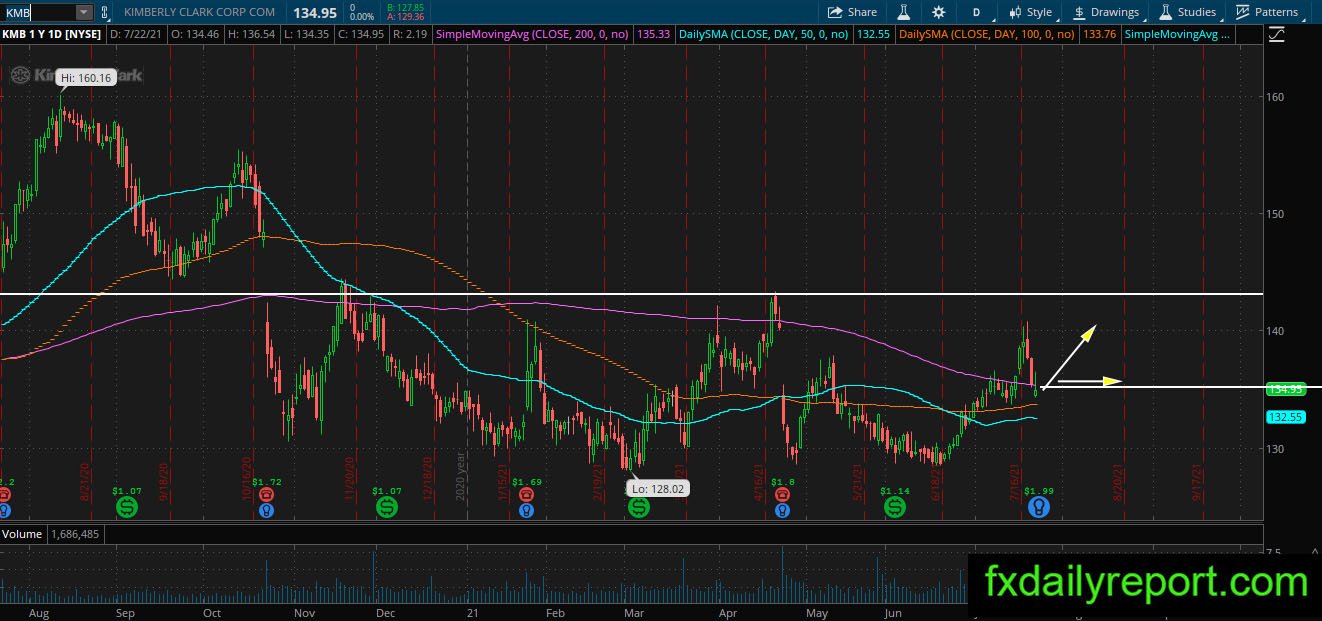The height and width of the screenshot is (621, 1322).
Task: Open chart settings gear icon
Action: (x=938, y=12)
